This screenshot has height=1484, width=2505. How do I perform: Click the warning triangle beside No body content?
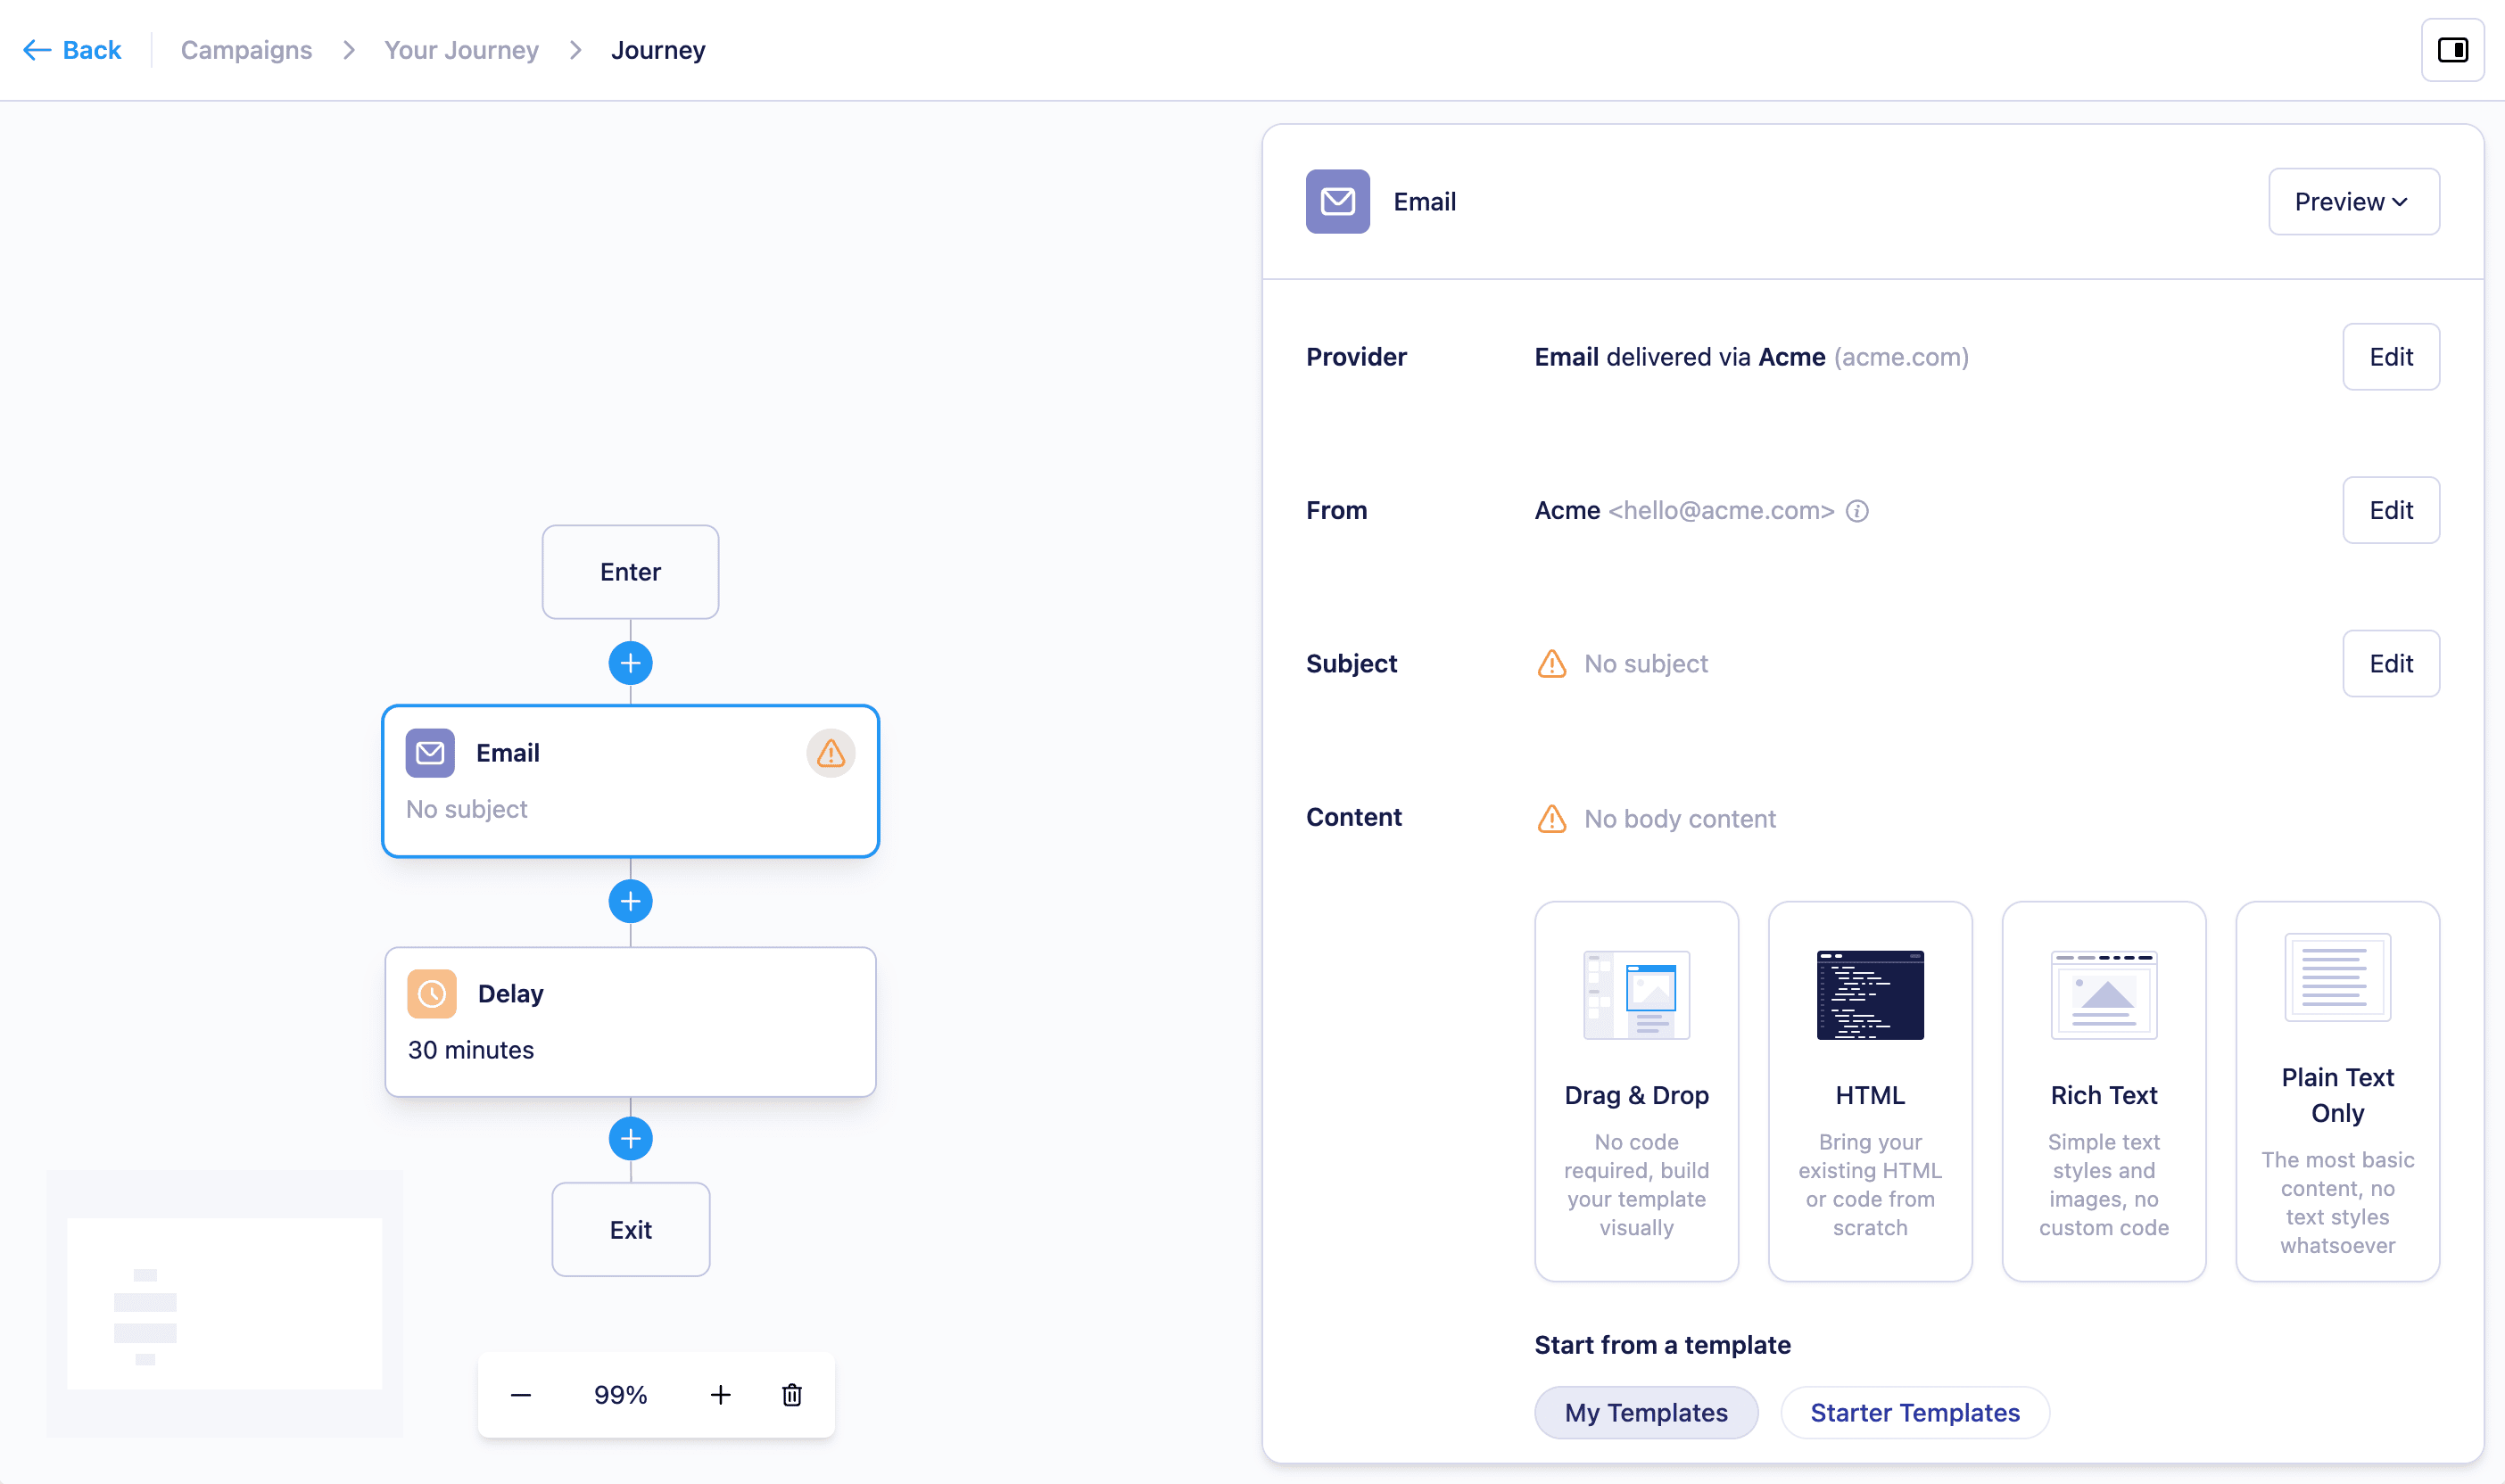pos(1551,819)
